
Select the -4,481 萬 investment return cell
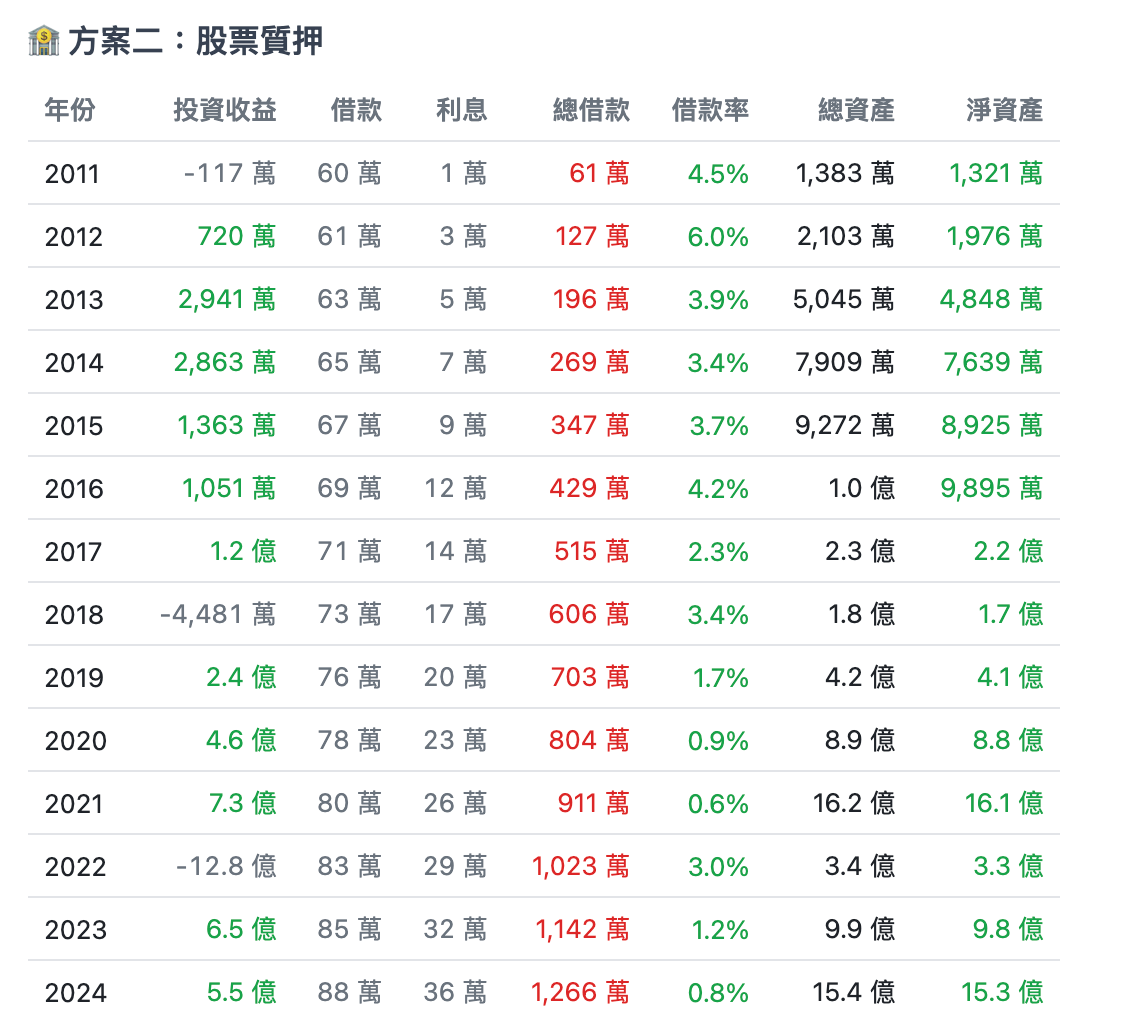(217, 614)
